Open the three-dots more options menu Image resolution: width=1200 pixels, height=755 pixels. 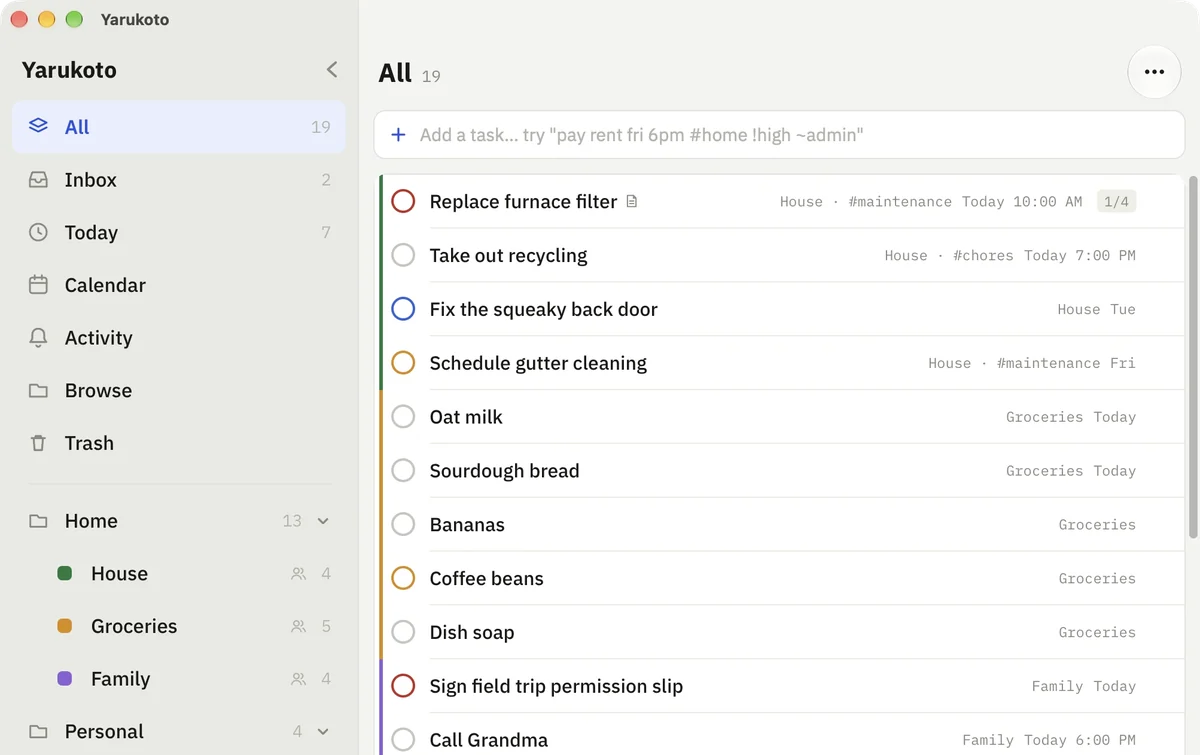[x=1154, y=72]
